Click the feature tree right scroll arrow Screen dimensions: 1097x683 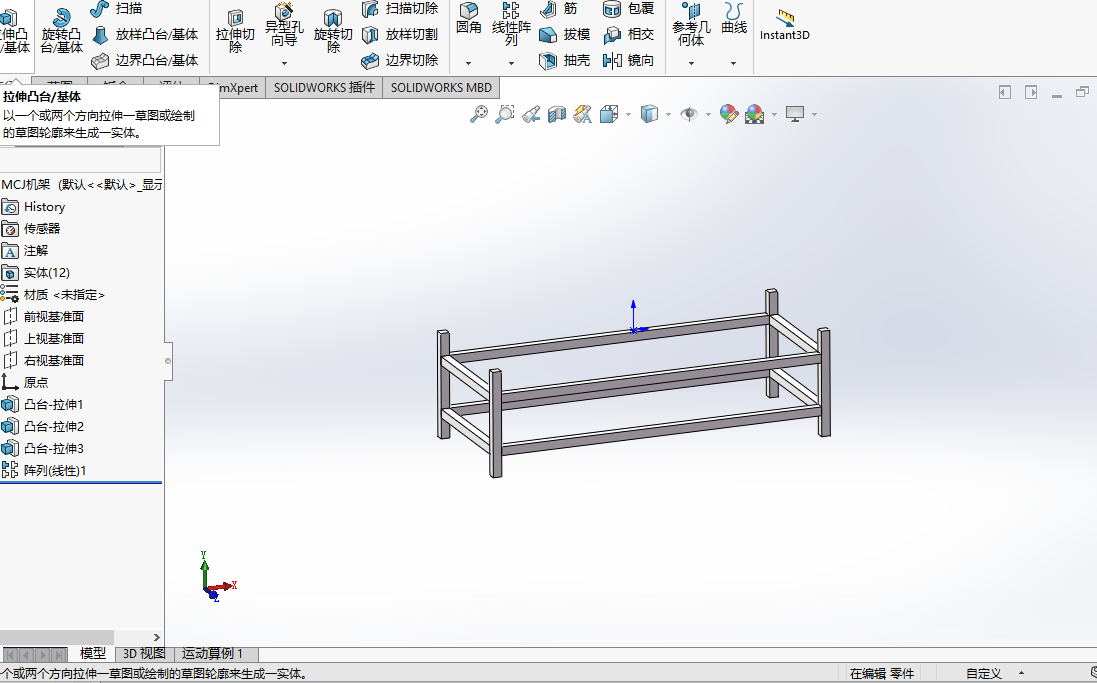click(x=156, y=638)
